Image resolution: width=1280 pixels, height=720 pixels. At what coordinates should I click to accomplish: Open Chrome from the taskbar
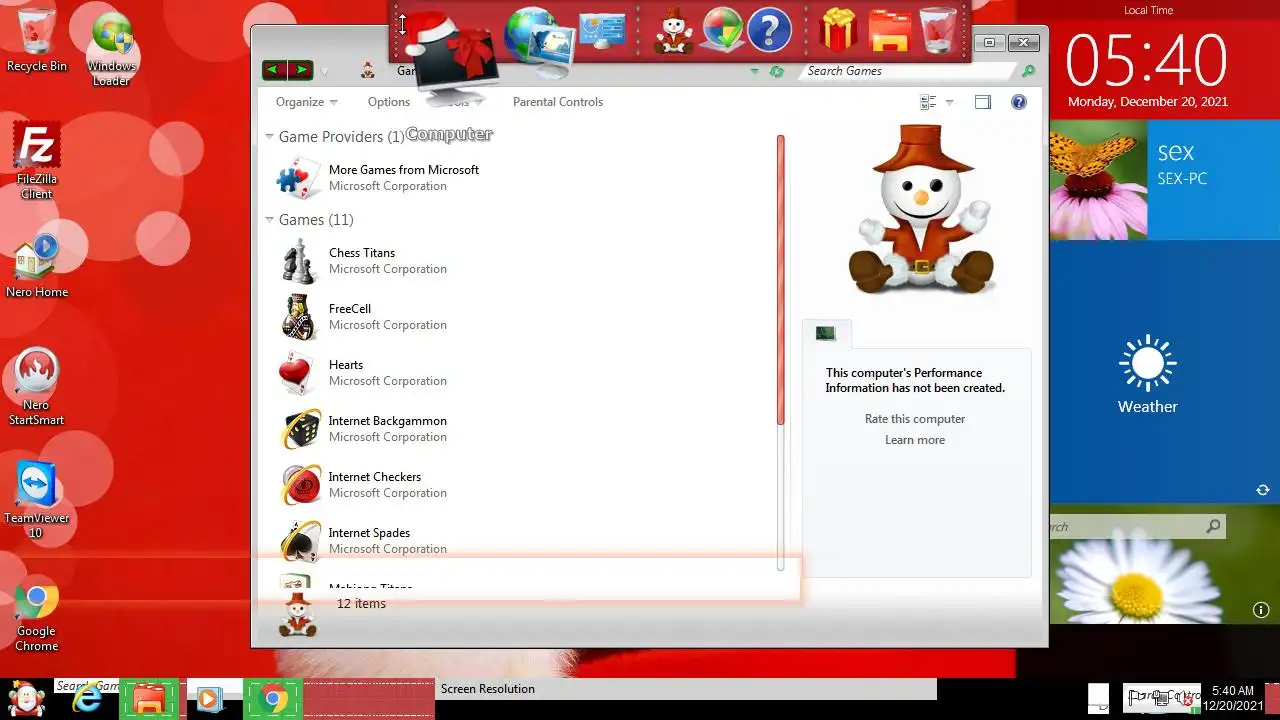coord(271,698)
